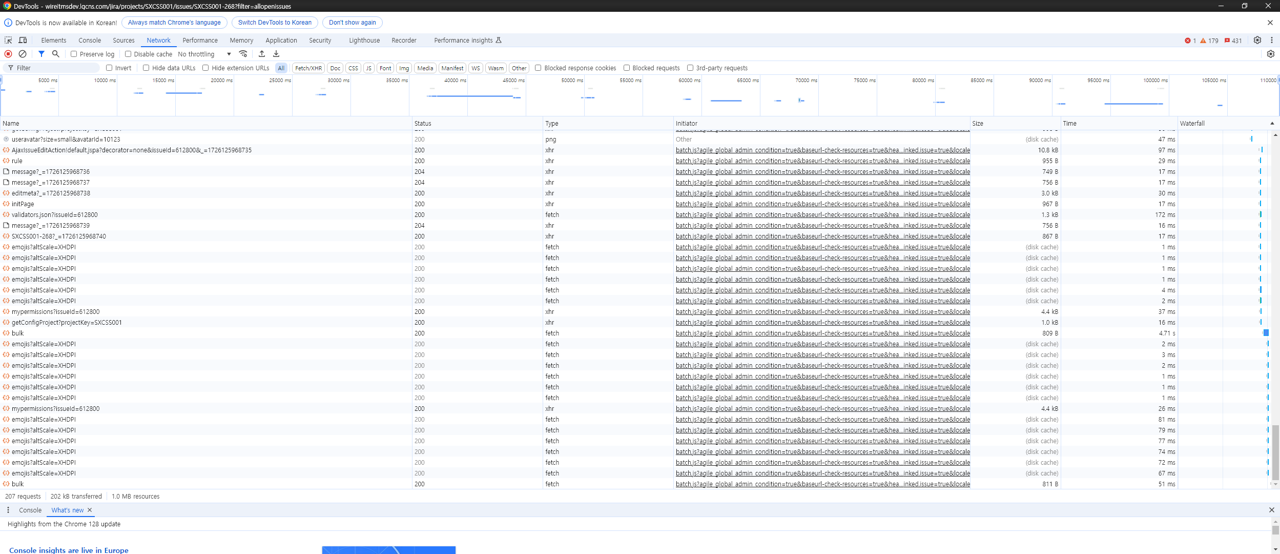
Task: Sort by the Size column header
Action: (x=1015, y=123)
